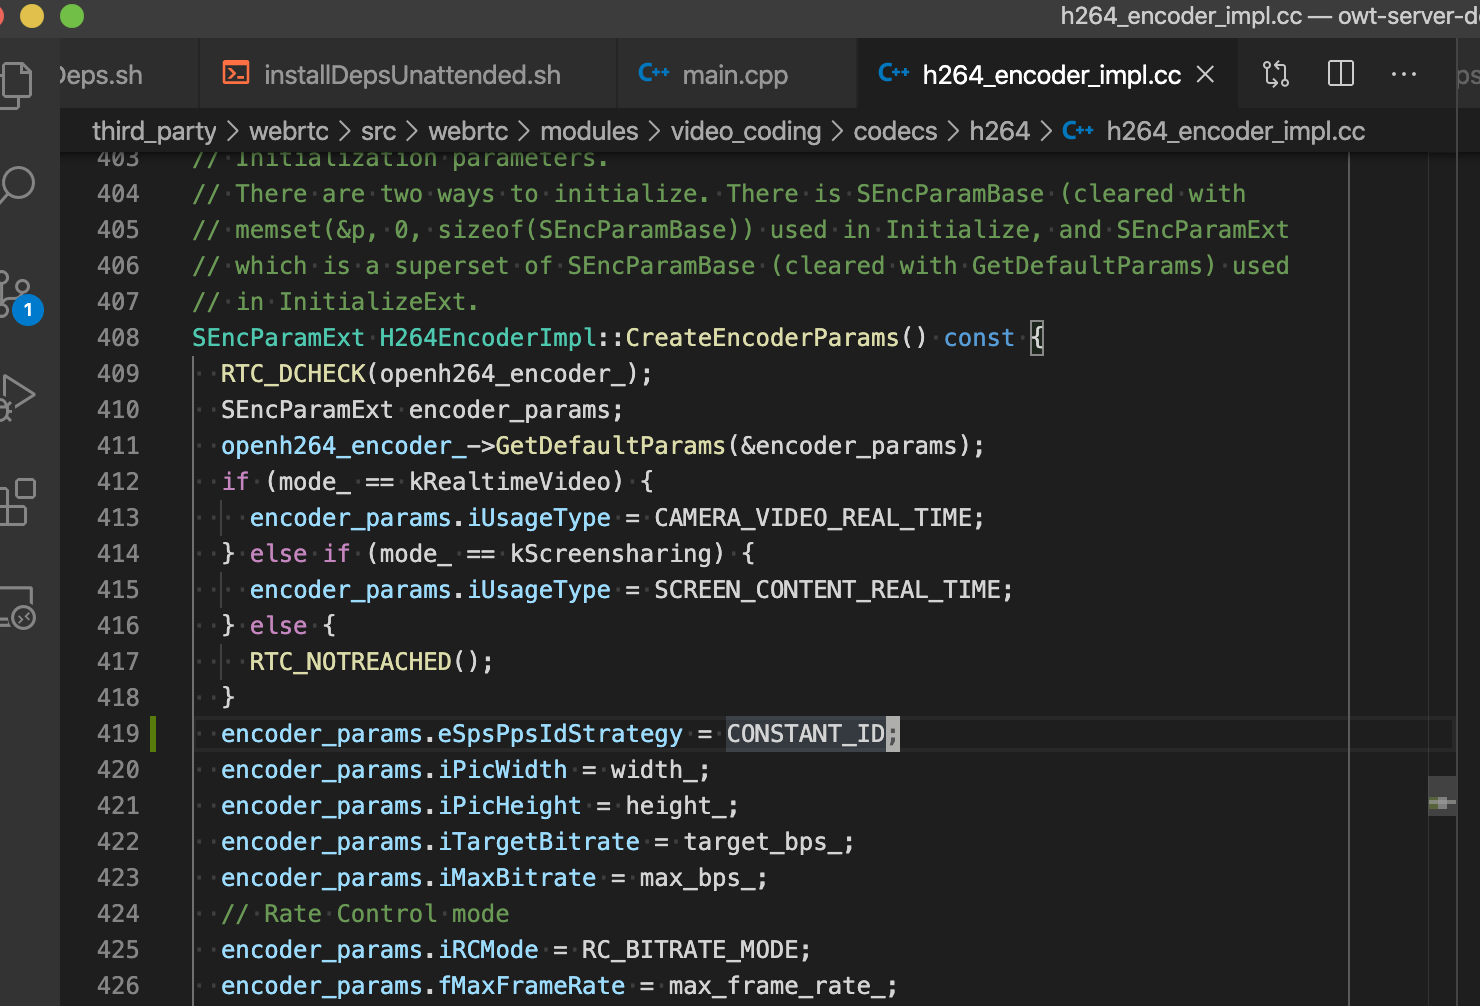Image resolution: width=1480 pixels, height=1006 pixels.
Task: Open the Run and Debug view
Action: (17, 396)
